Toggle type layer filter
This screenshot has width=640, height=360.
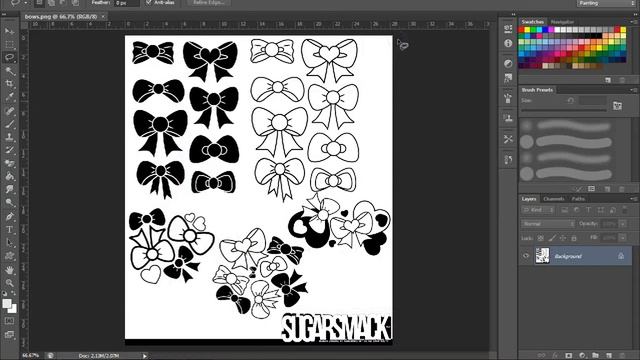coord(588,210)
